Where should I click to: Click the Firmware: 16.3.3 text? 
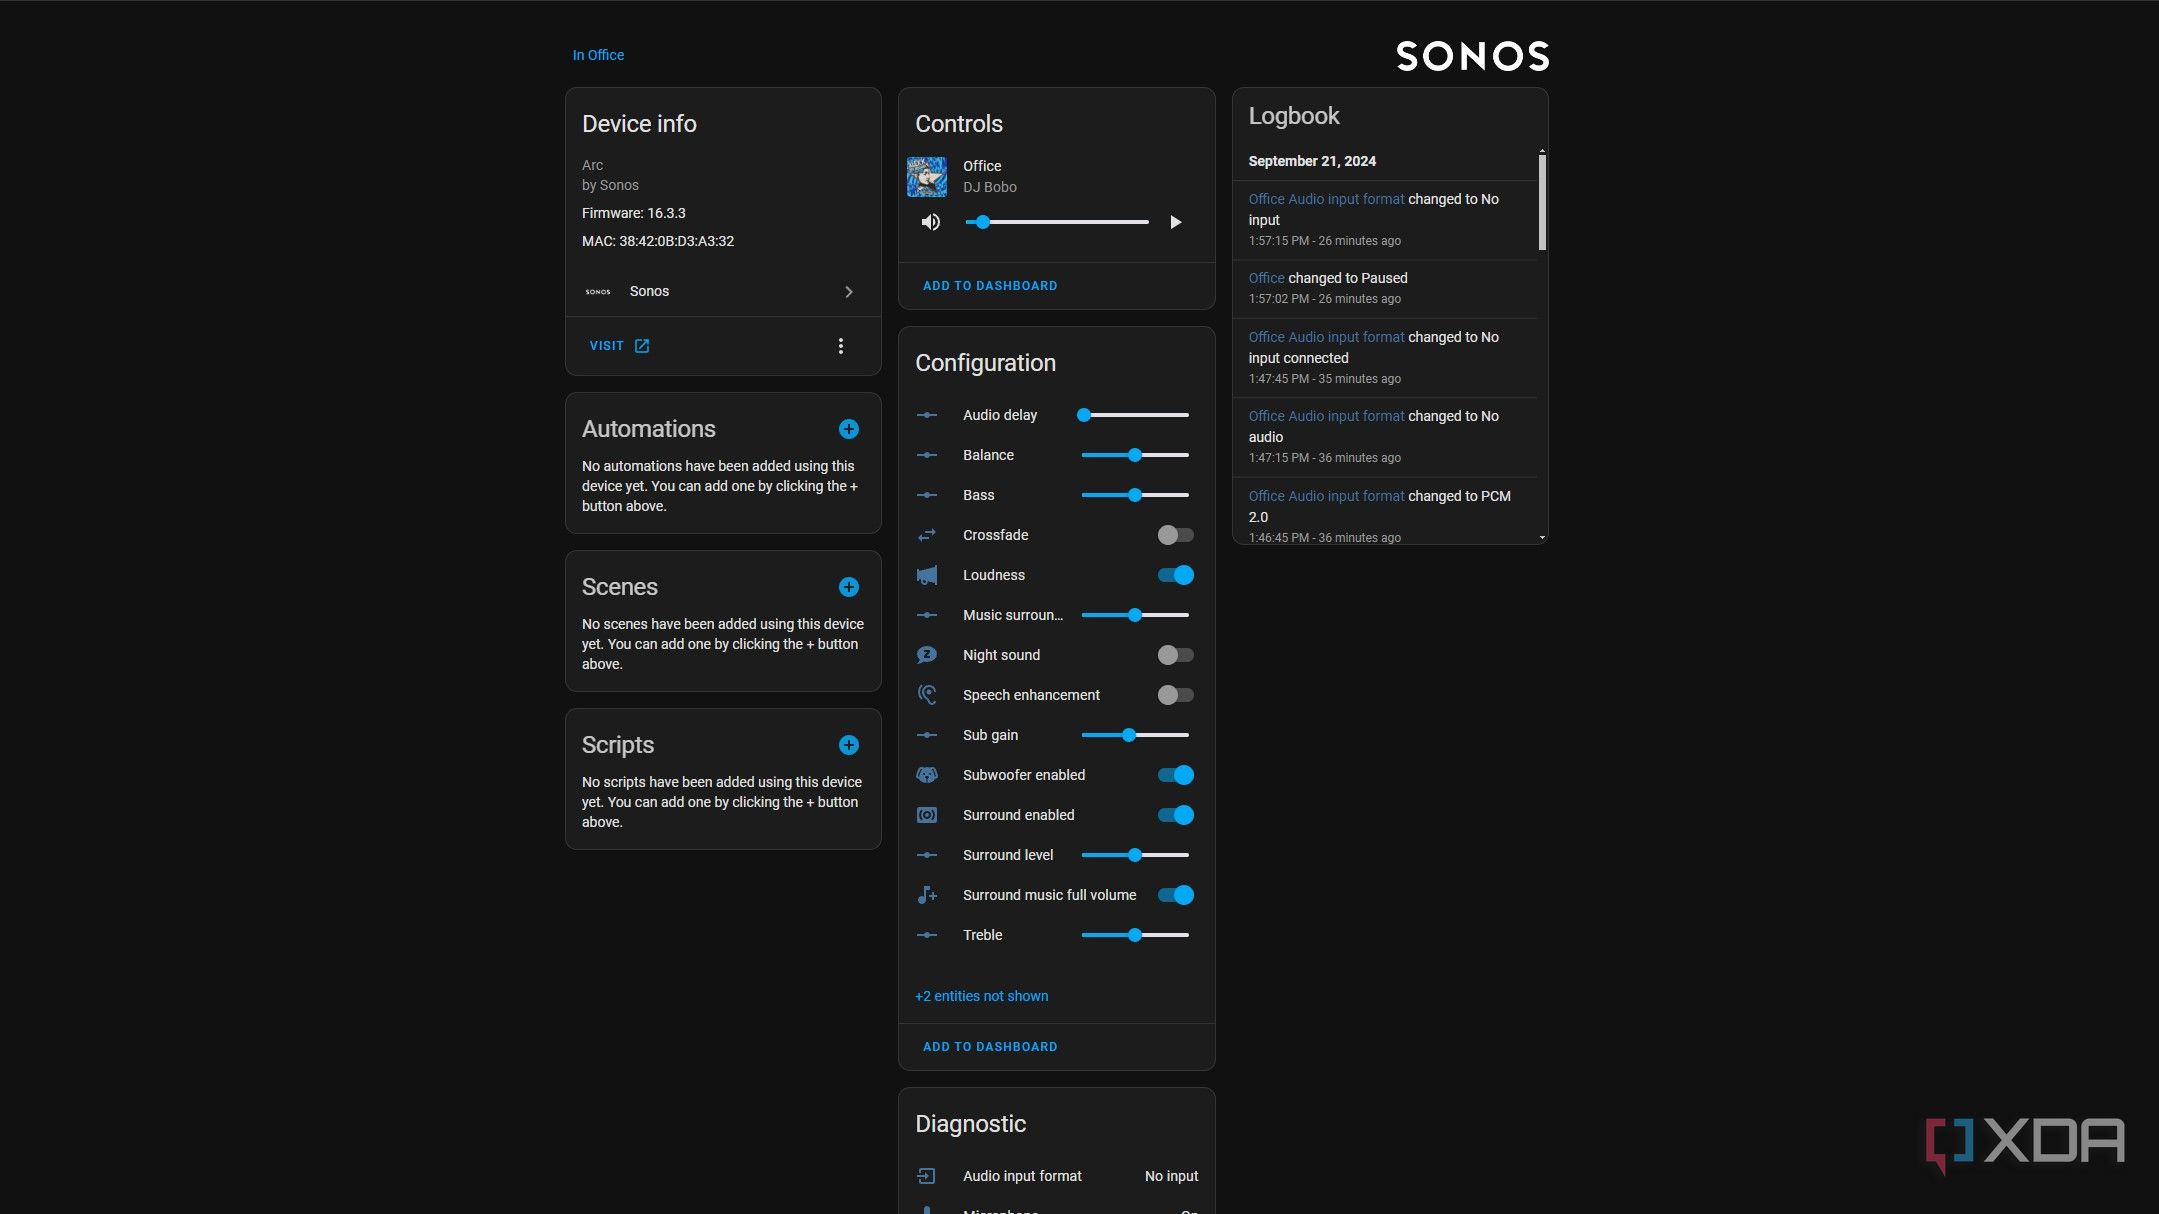pos(634,213)
